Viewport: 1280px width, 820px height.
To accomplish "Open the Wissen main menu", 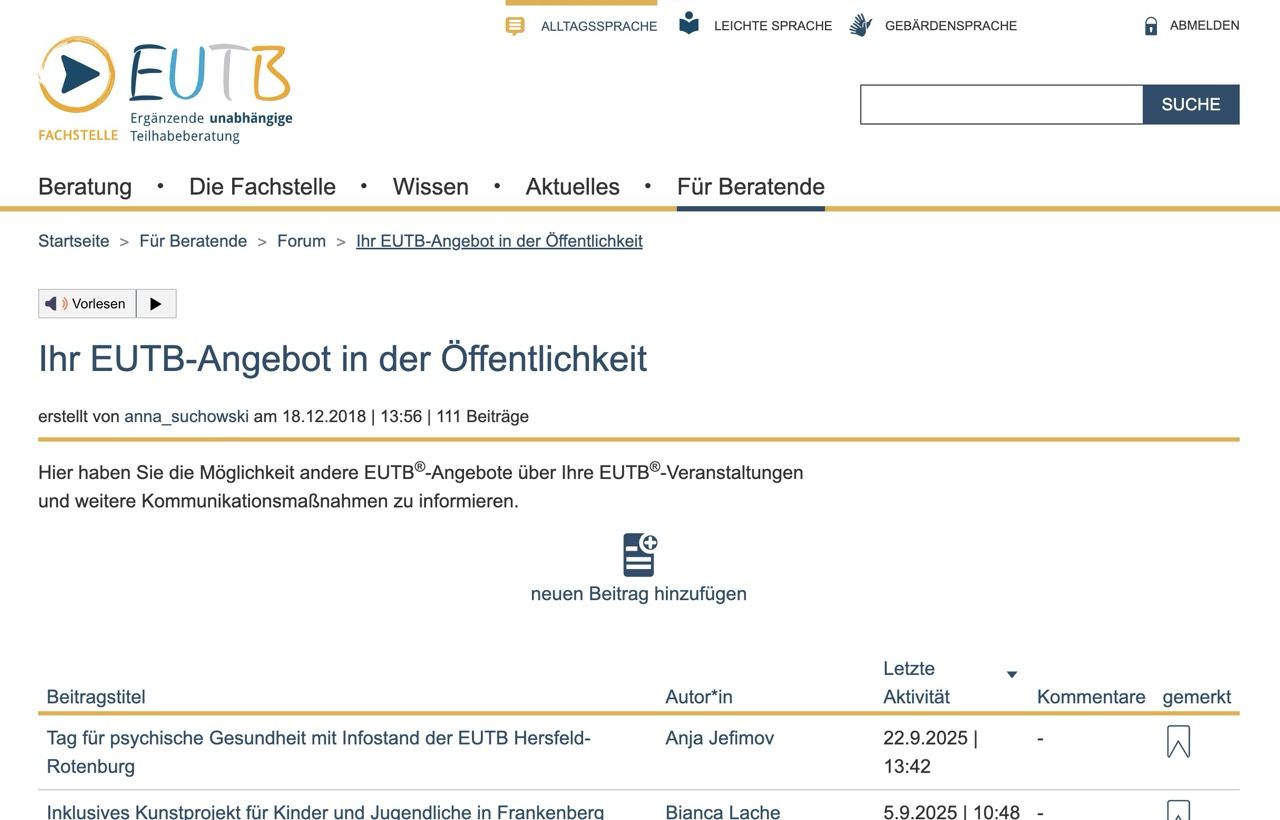I will click(x=430, y=187).
